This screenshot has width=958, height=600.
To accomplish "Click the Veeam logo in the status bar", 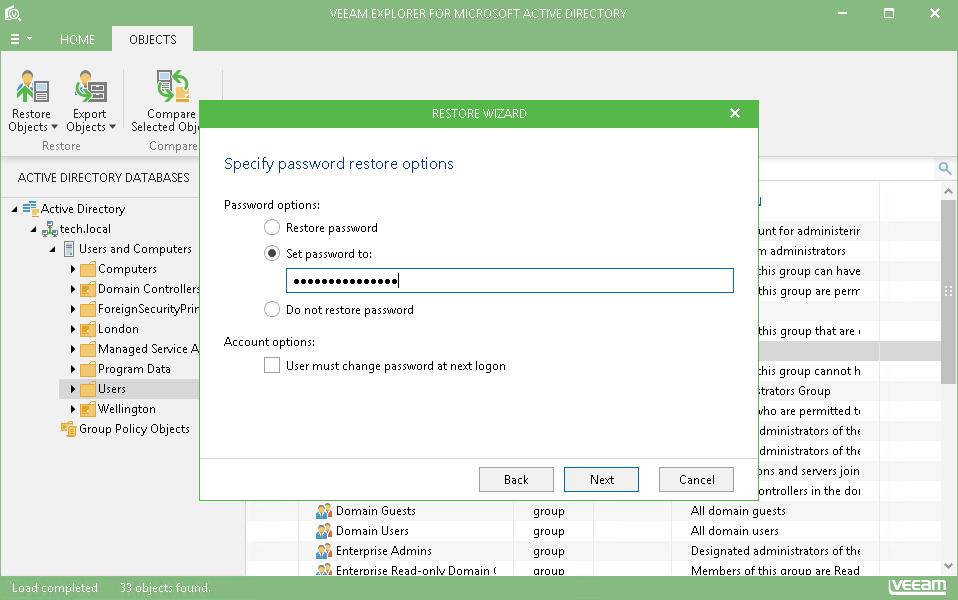I will (917, 585).
